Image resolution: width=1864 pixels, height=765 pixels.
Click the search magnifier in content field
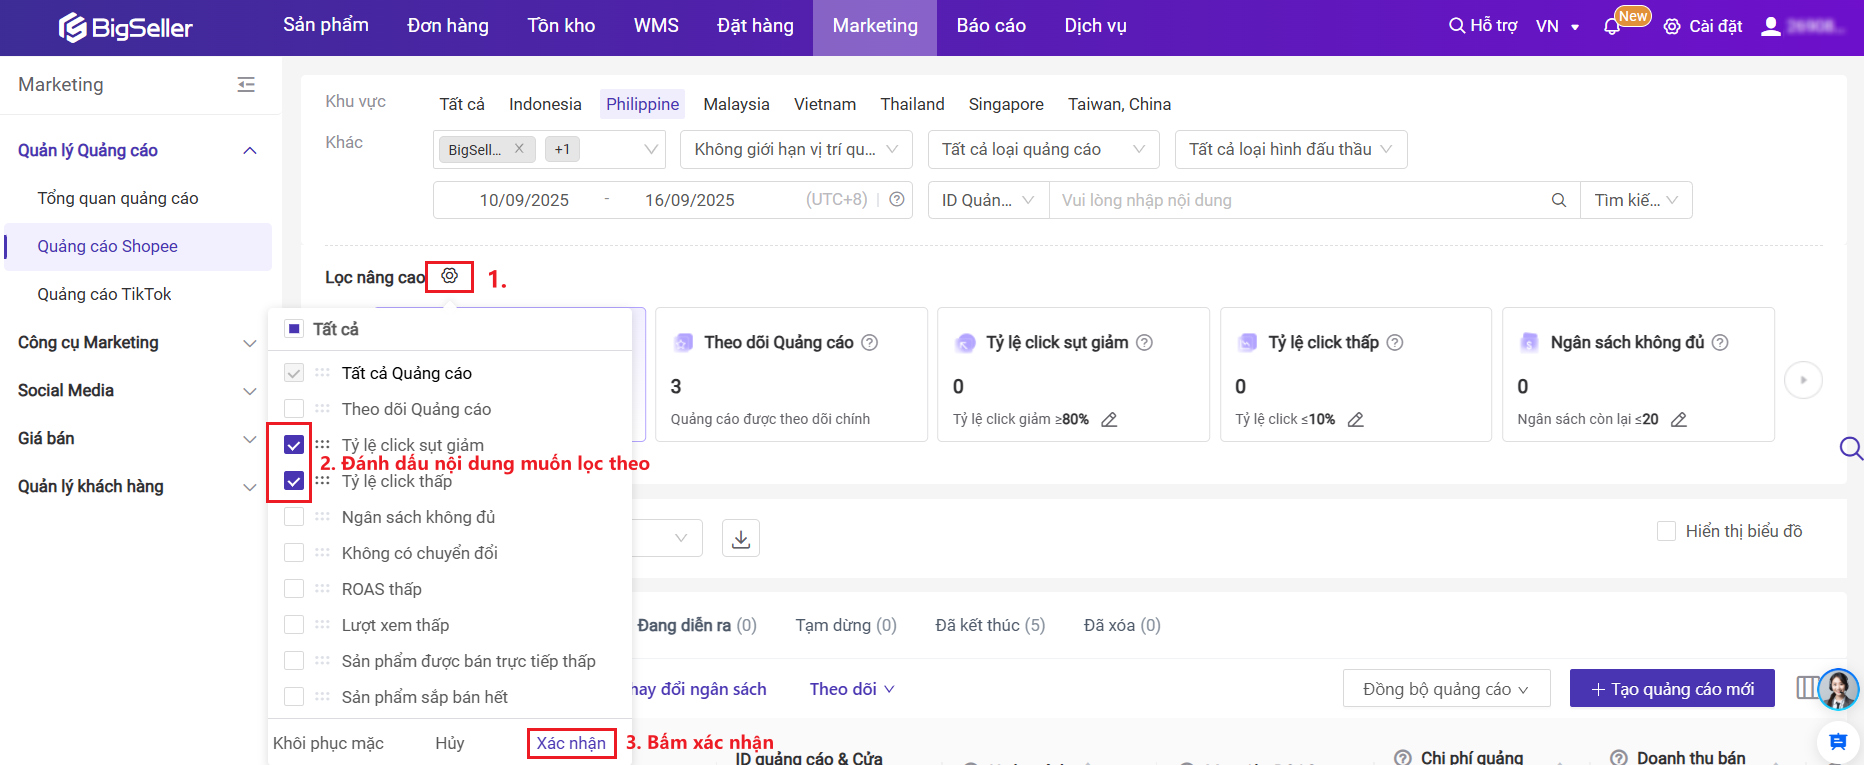tap(1558, 200)
